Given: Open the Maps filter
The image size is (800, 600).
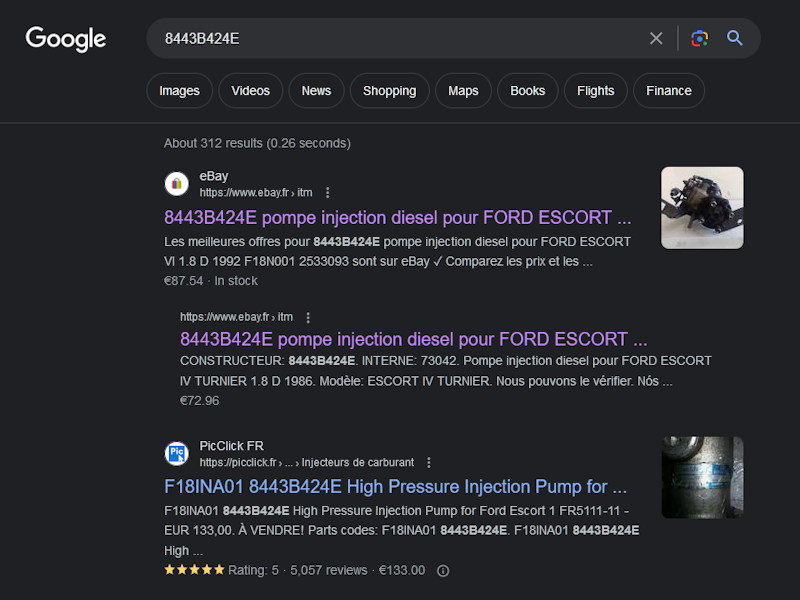Looking at the screenshot, I should click(463, 91).
